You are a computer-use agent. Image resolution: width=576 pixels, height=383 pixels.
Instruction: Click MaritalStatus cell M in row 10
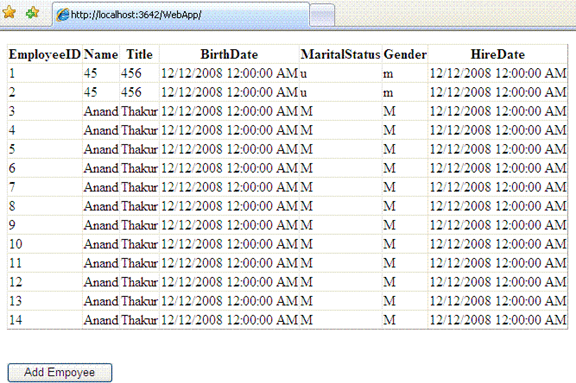tap(341, 244)
